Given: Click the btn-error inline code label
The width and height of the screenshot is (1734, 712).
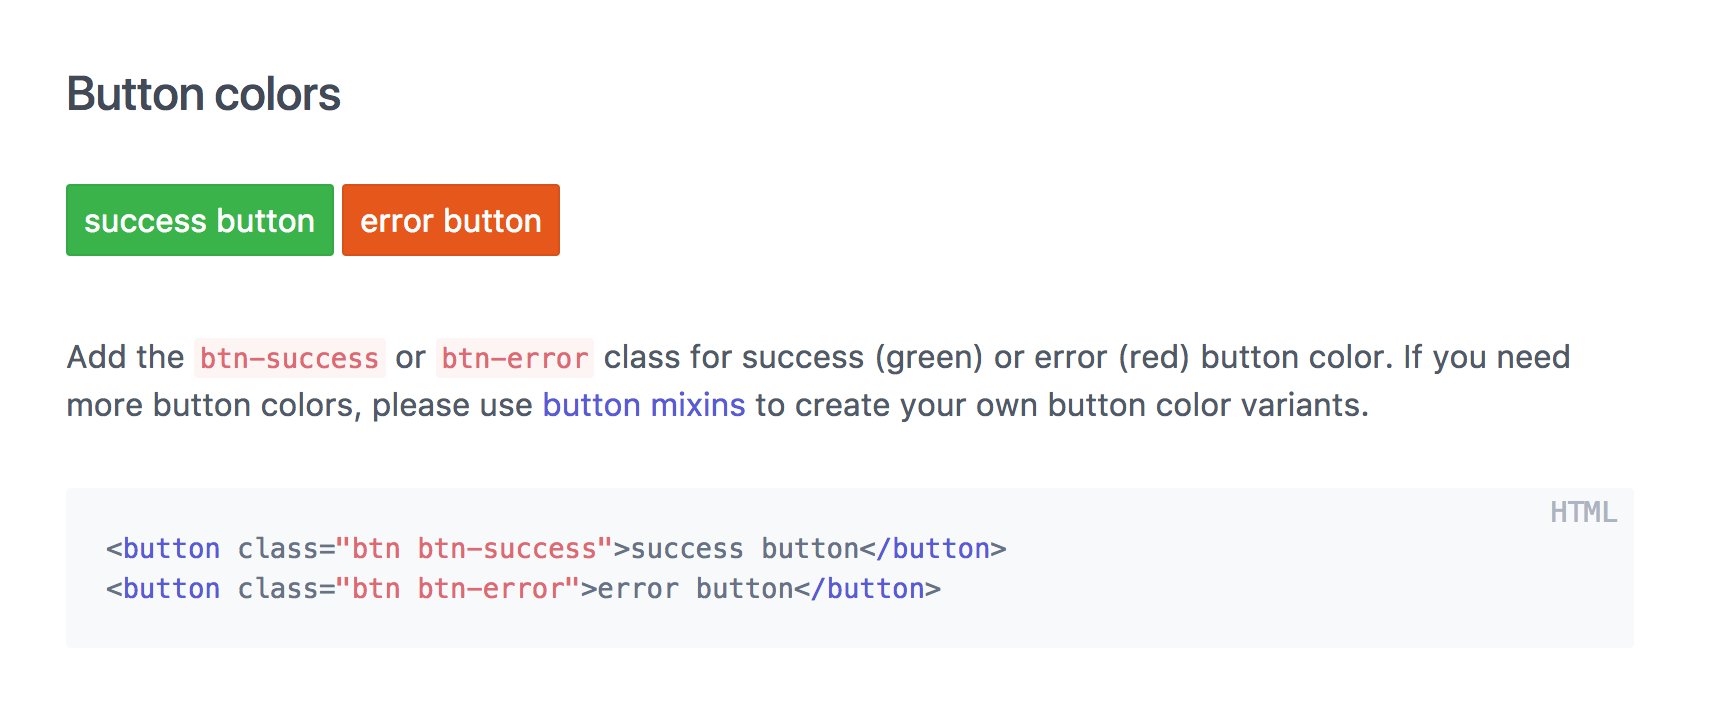Looking at the screenshot, I should pos(515,358).
